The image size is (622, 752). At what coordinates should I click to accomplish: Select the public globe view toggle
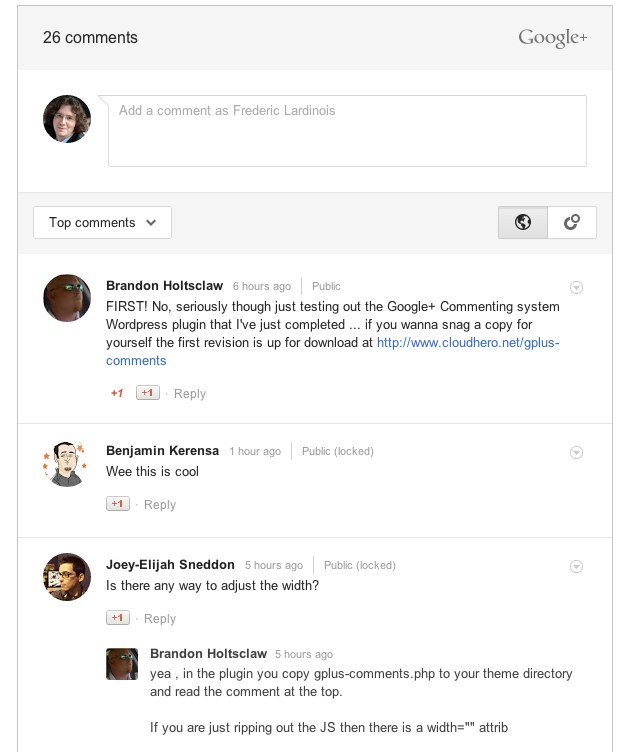(523, 223)
